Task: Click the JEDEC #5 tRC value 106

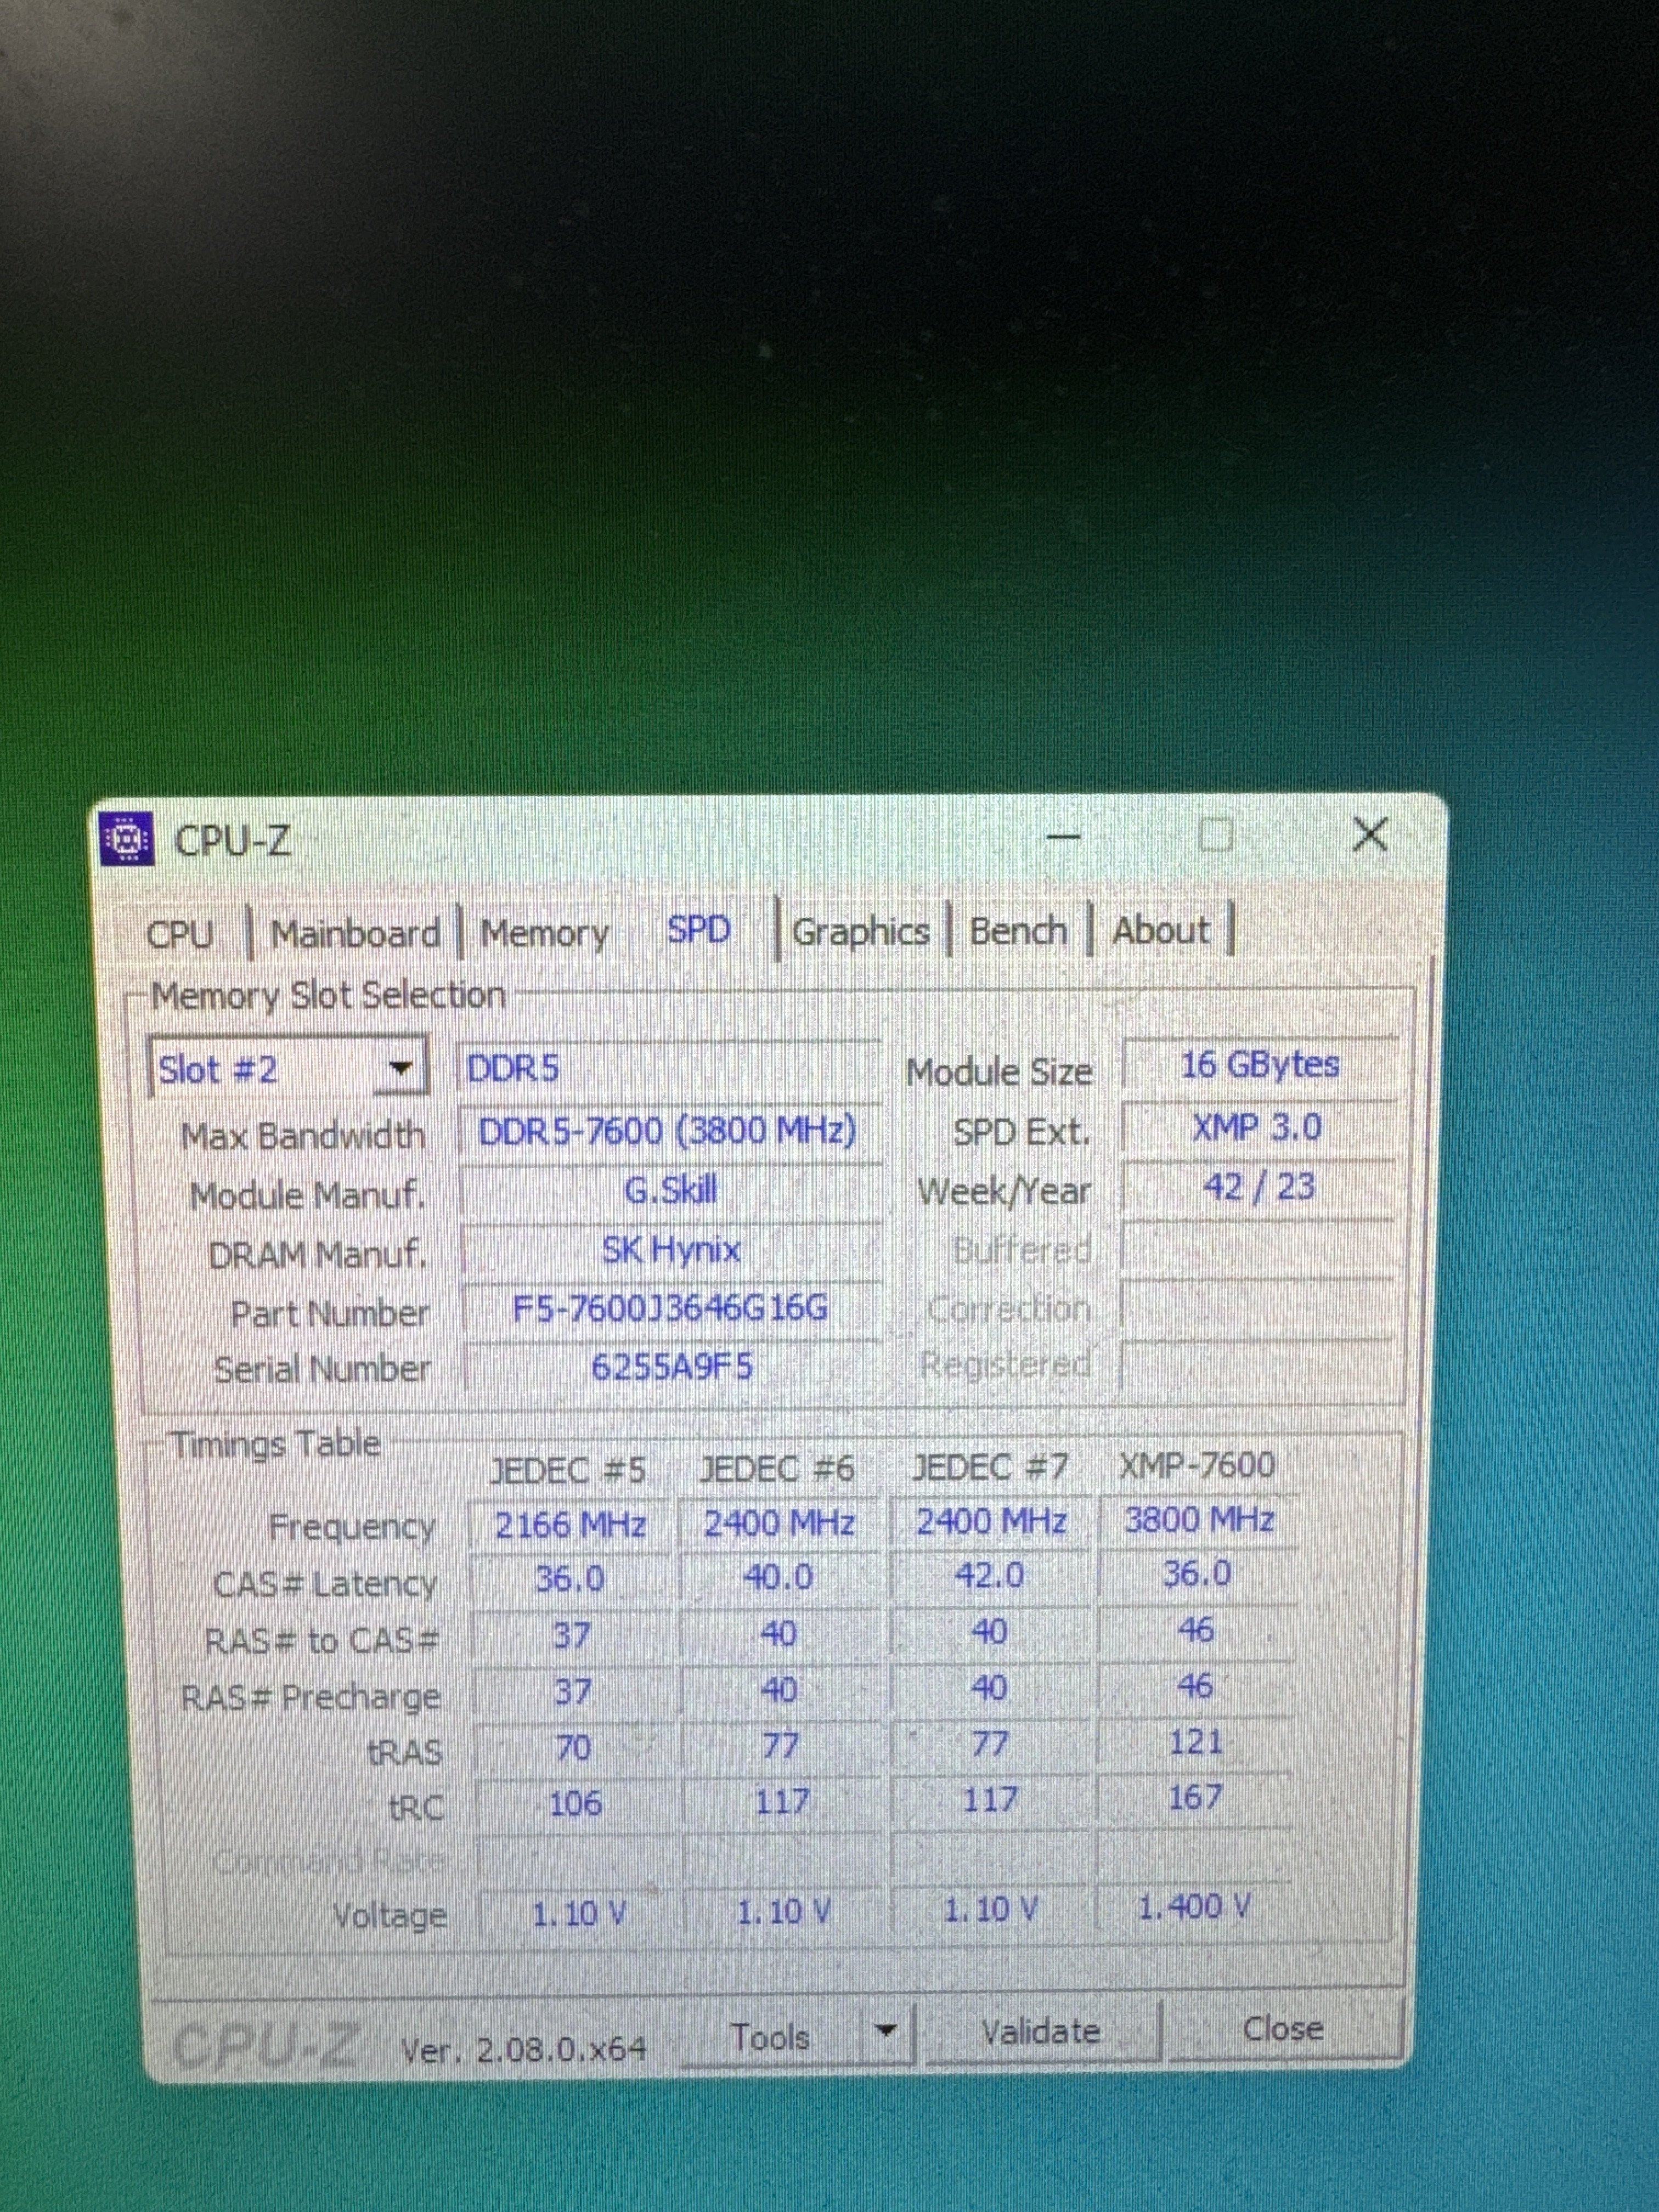Action: point(576,1804)
